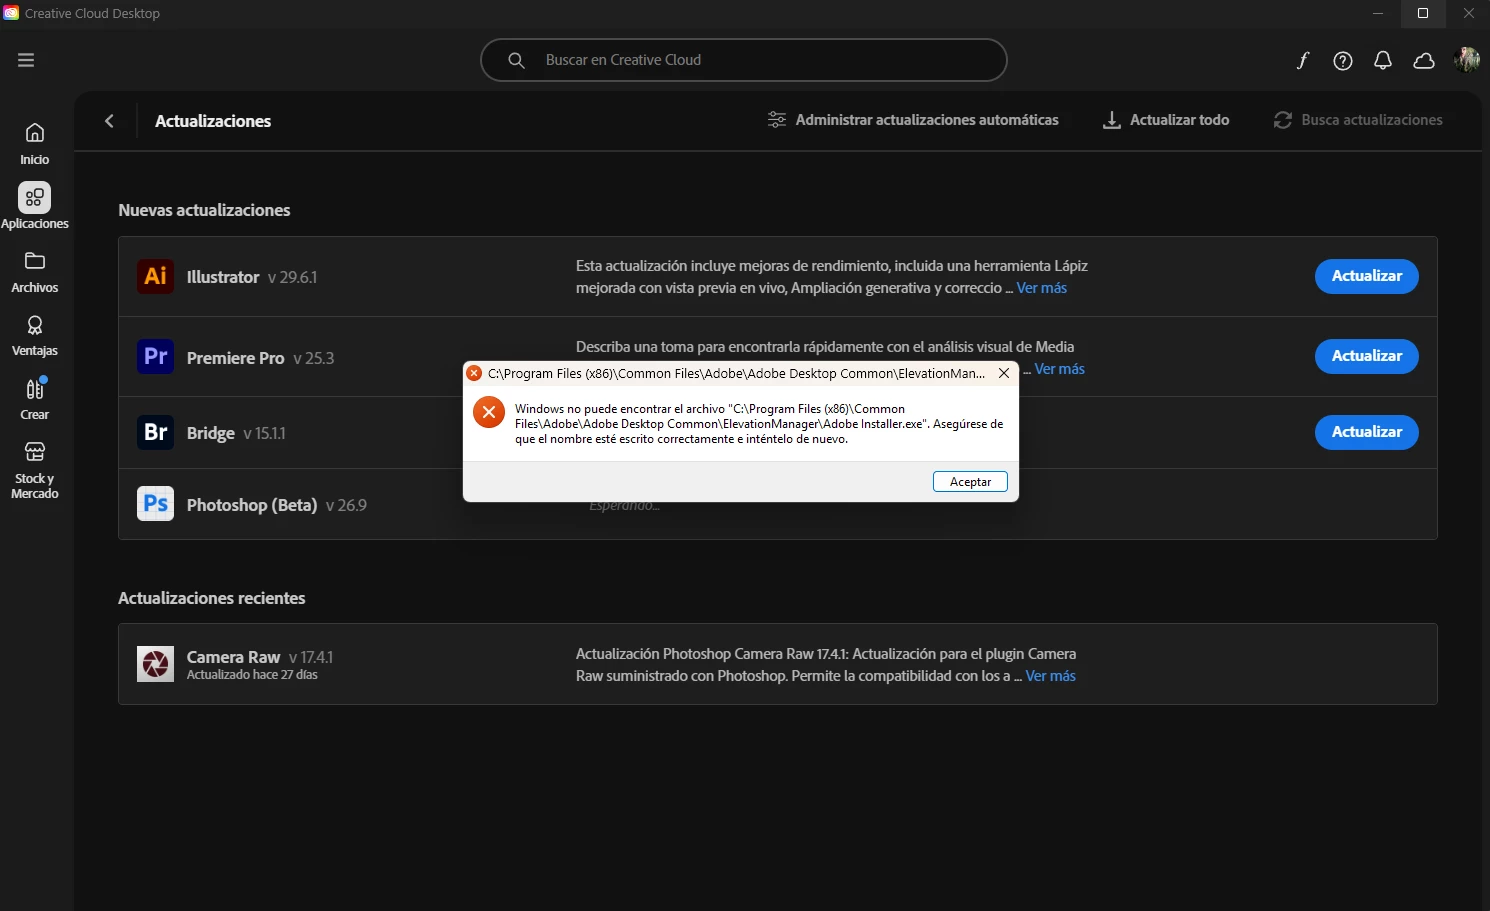The width and height of the screenshot is (1490, 911).
Task: Click the Actualizado hace 27 días text
Action: (252, 675)
